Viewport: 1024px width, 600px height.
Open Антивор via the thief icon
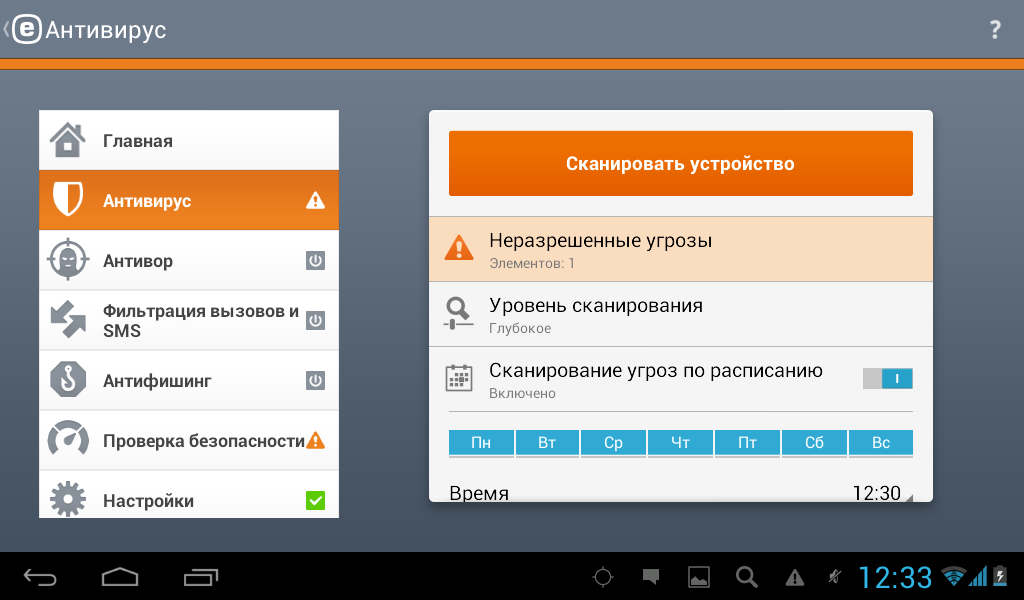[70, 260]
